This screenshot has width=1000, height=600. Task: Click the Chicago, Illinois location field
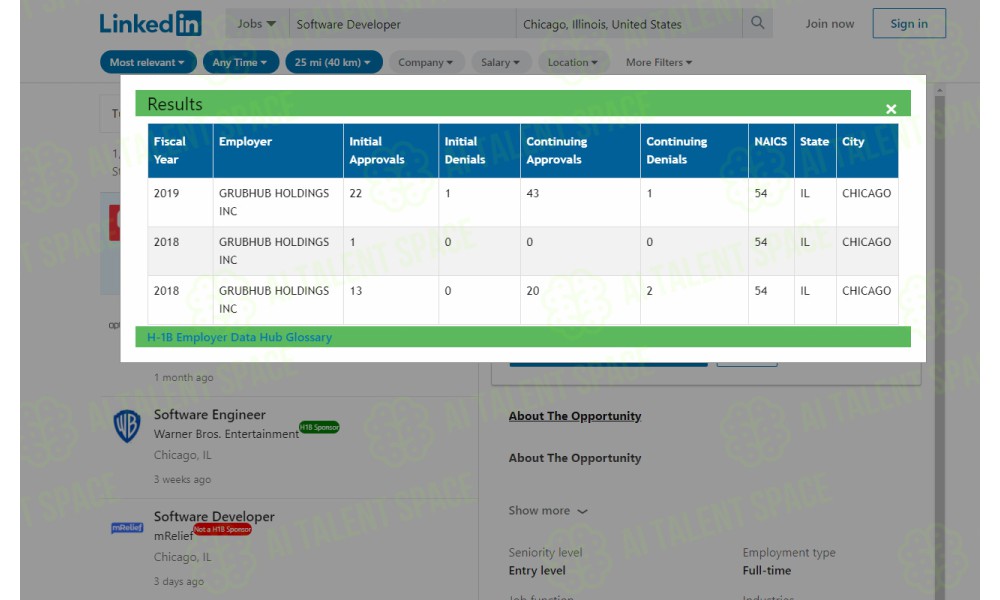[x=628, y=24]
